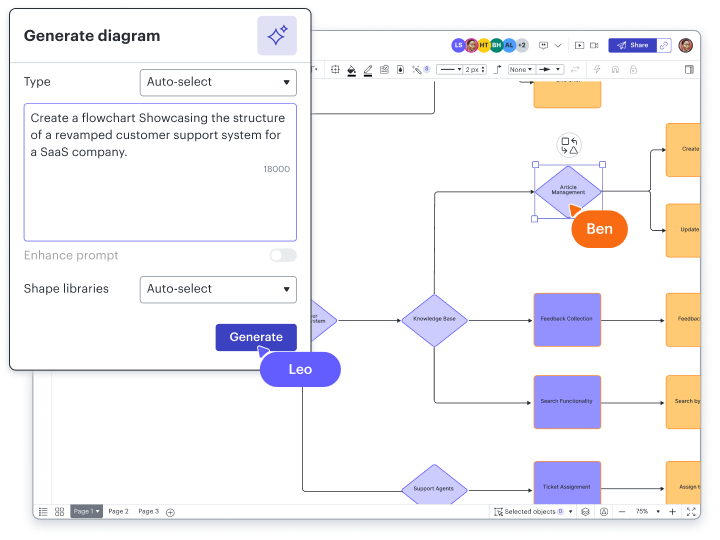Screen dimensions: 720x540
Task: Open the comments icon in header
Action: point(544,45)
